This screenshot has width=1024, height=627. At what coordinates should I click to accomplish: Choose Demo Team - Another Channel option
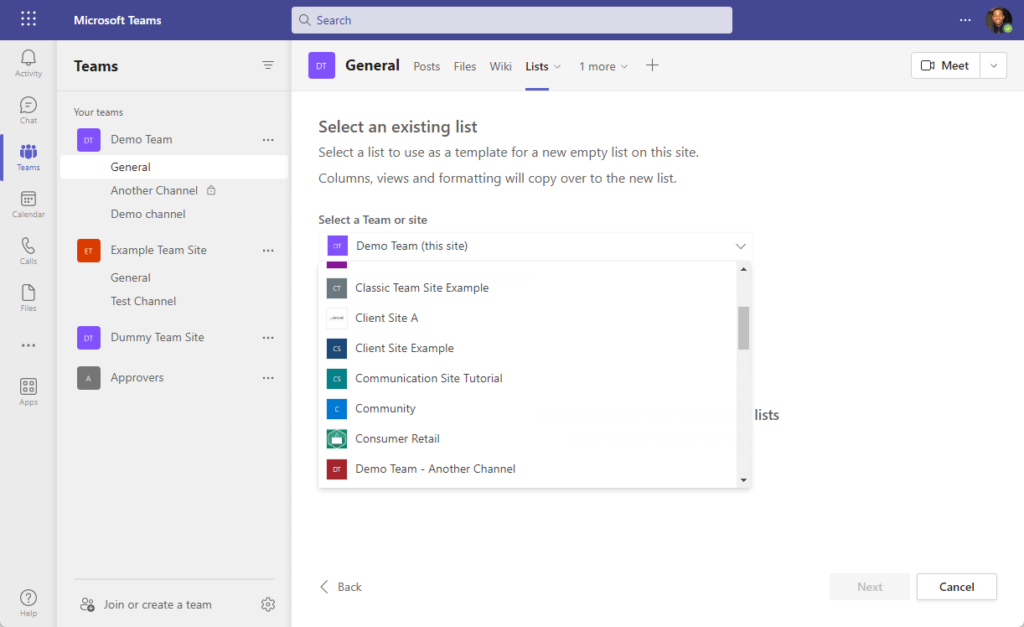[x=528, y=469]
